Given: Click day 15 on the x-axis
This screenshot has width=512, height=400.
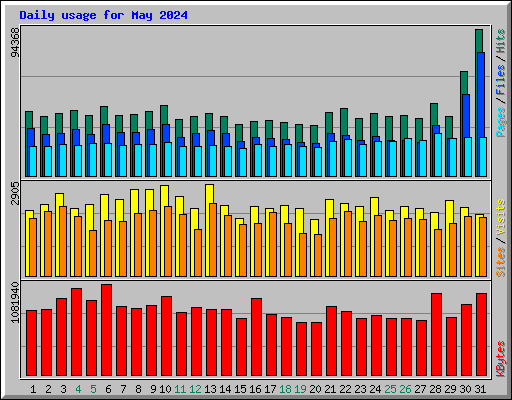Looking at the screenshot, I should click(x=240, y=389).
